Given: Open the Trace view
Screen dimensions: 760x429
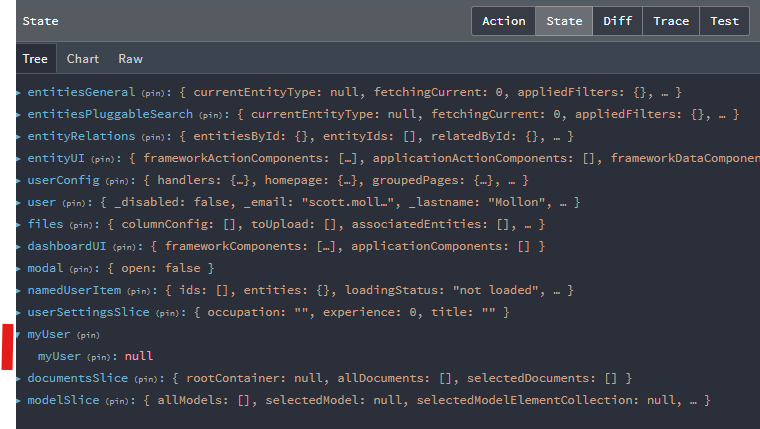Looking at the screenshot, I should (x=671, y=21).
